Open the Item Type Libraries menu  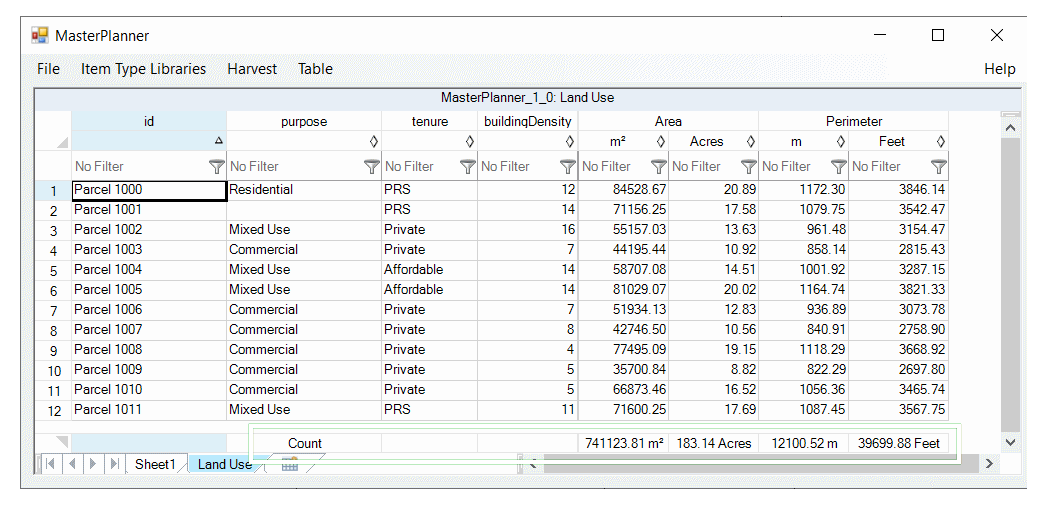click(x=143, y=69)
